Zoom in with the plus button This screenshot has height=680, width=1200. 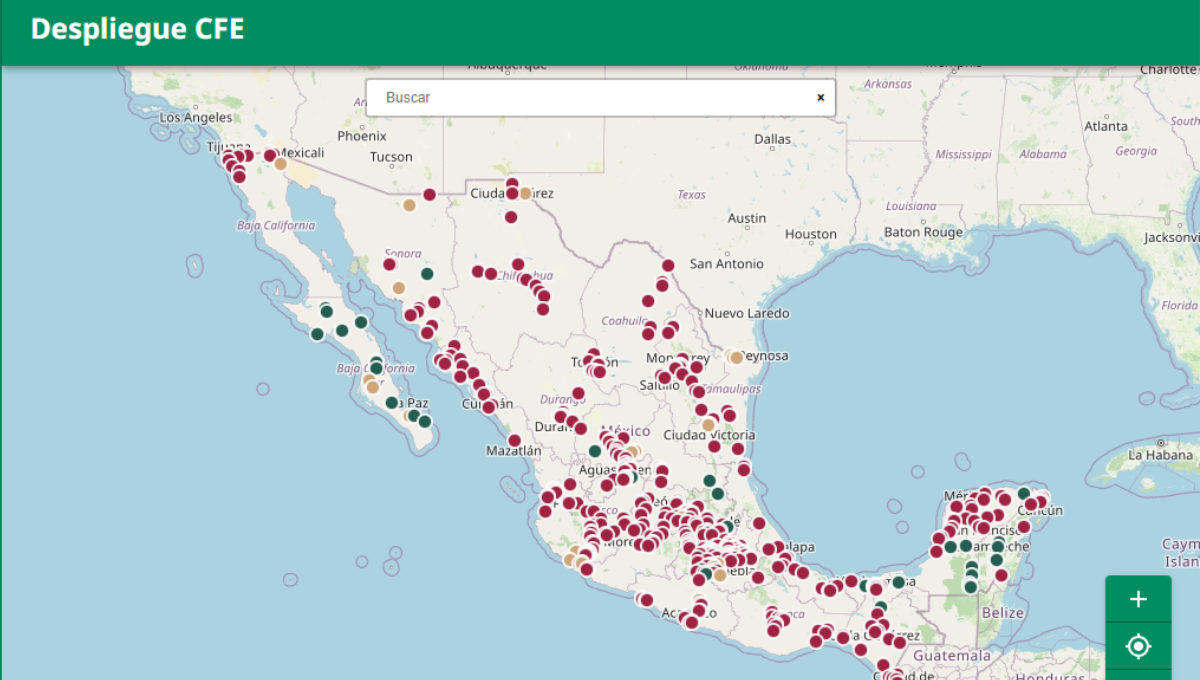pos(1138,599)
